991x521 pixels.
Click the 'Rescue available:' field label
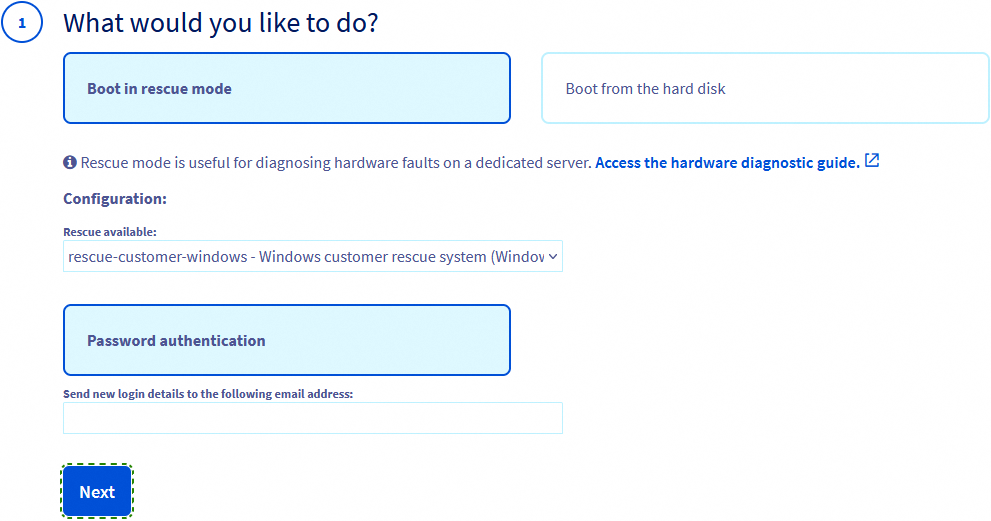[110, 232]
